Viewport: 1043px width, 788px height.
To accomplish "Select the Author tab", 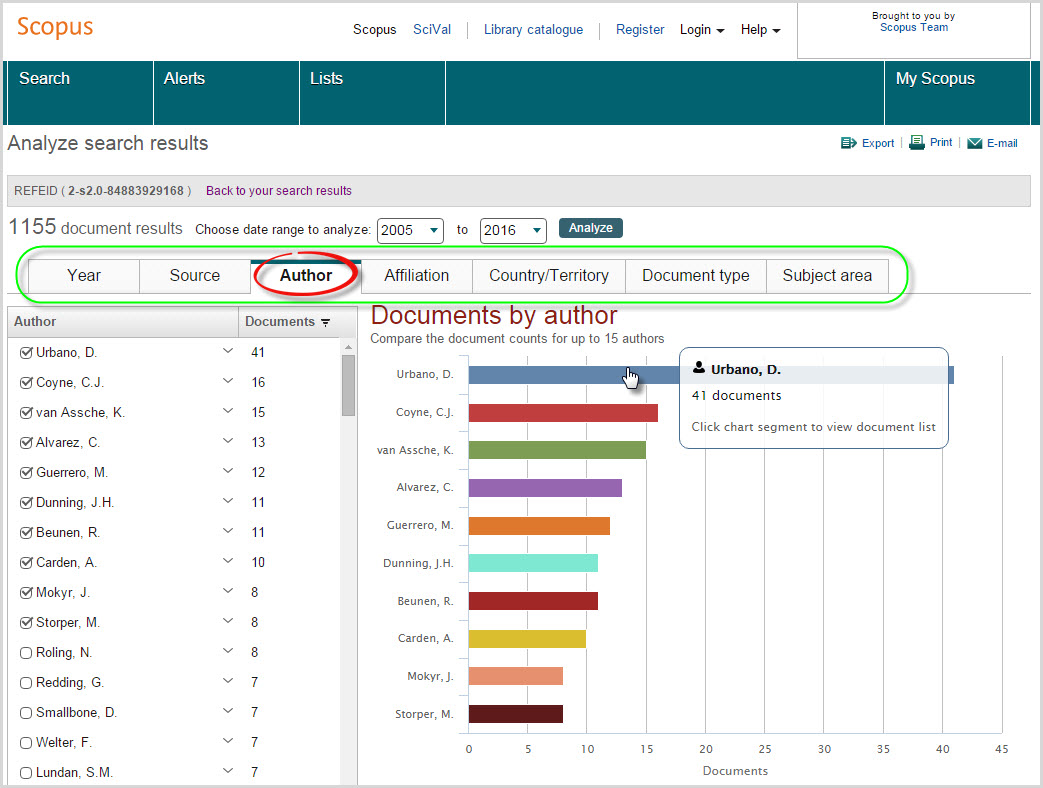I will click(306, 276).
